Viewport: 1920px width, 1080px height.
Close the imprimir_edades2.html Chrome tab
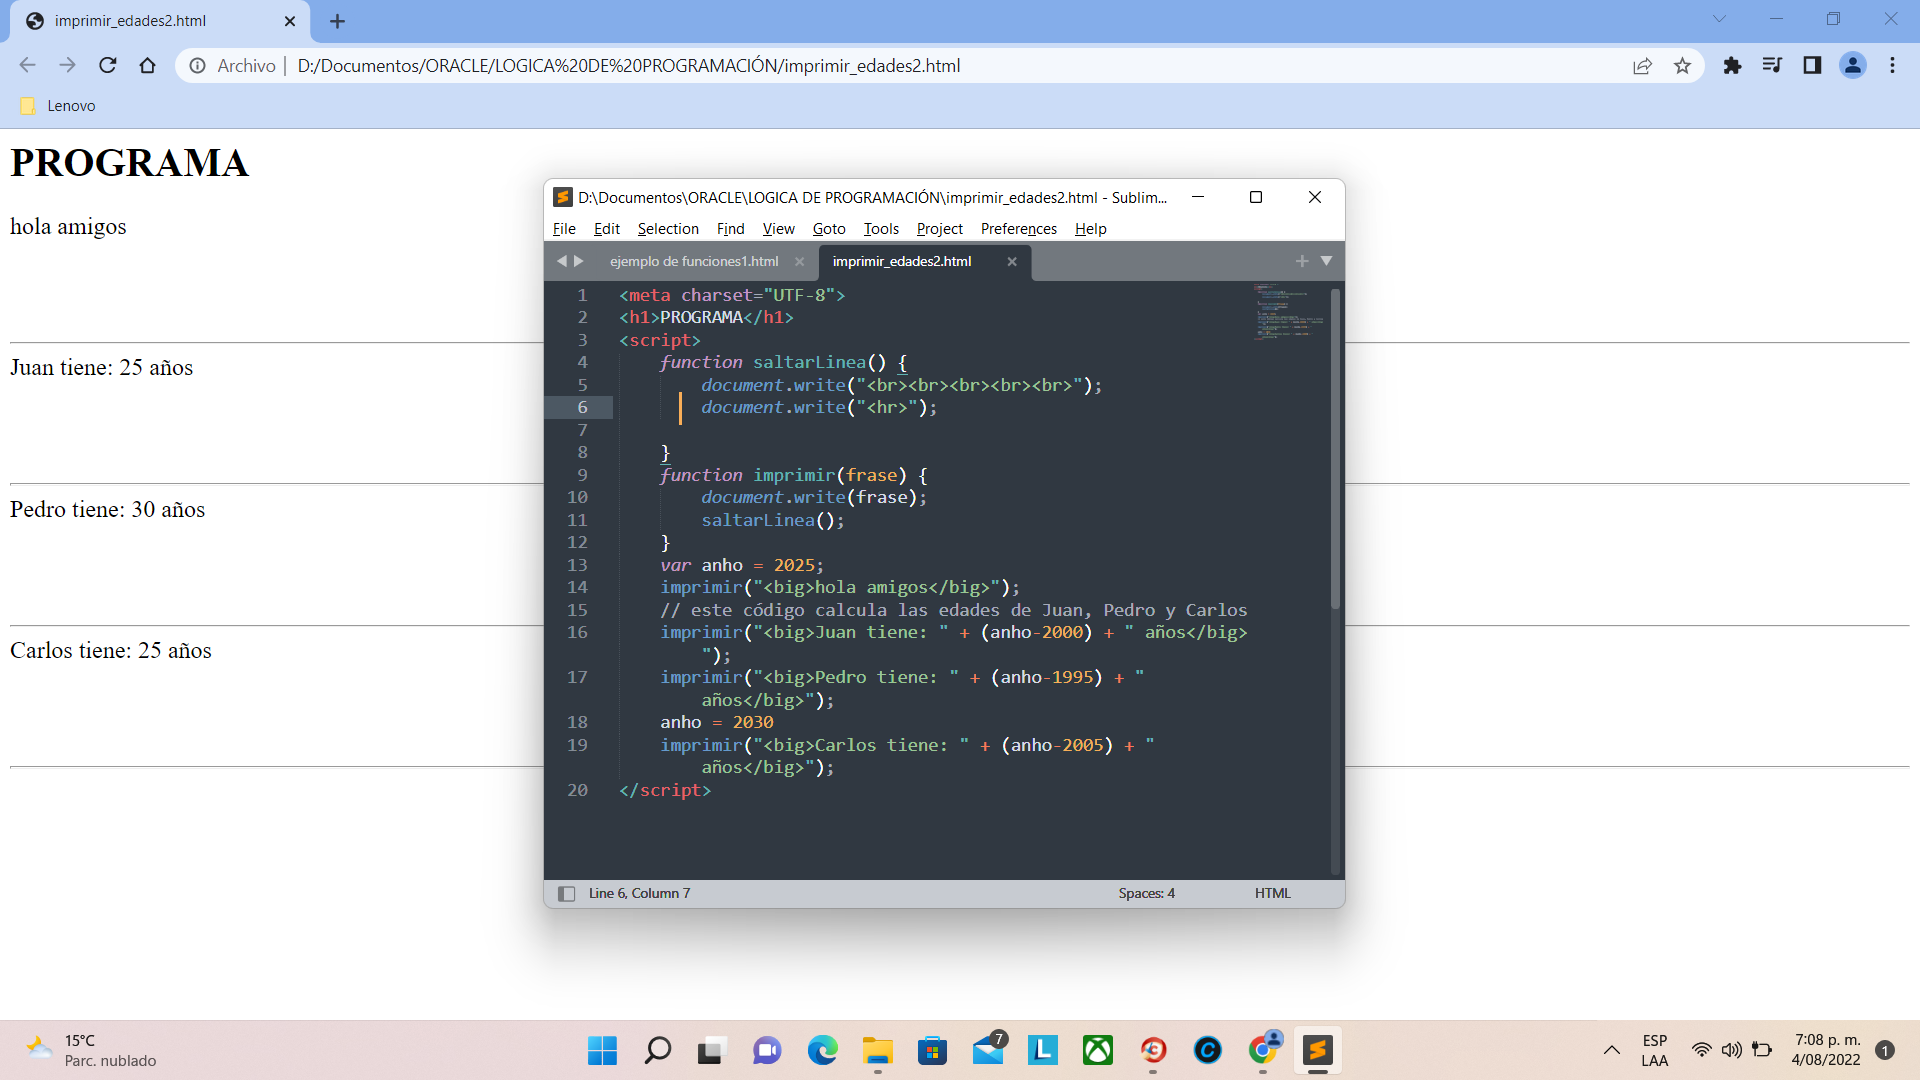click(290, 21)
